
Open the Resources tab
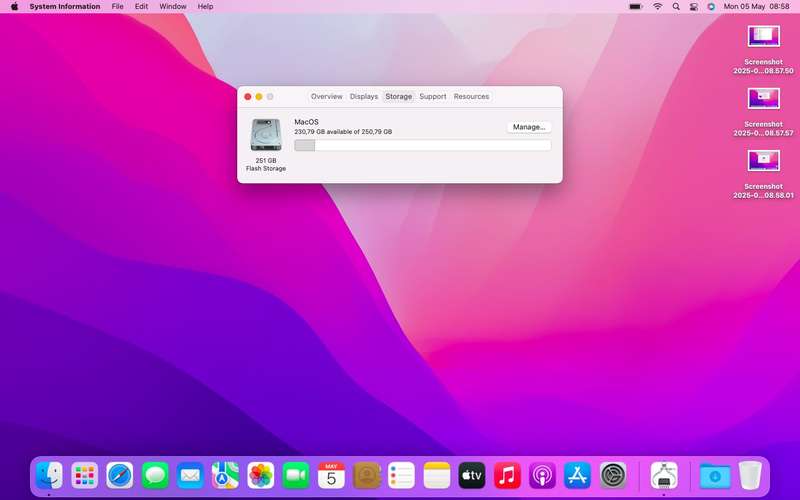click(471, 96)
